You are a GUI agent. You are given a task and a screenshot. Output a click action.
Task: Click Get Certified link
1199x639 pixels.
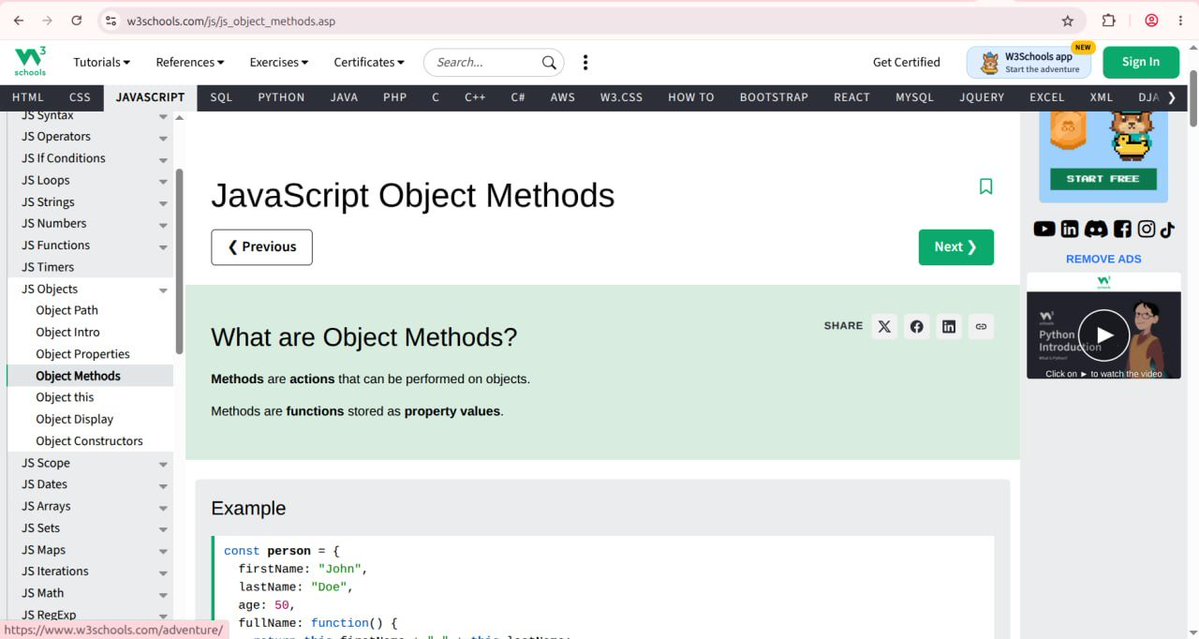click(906, 63)
